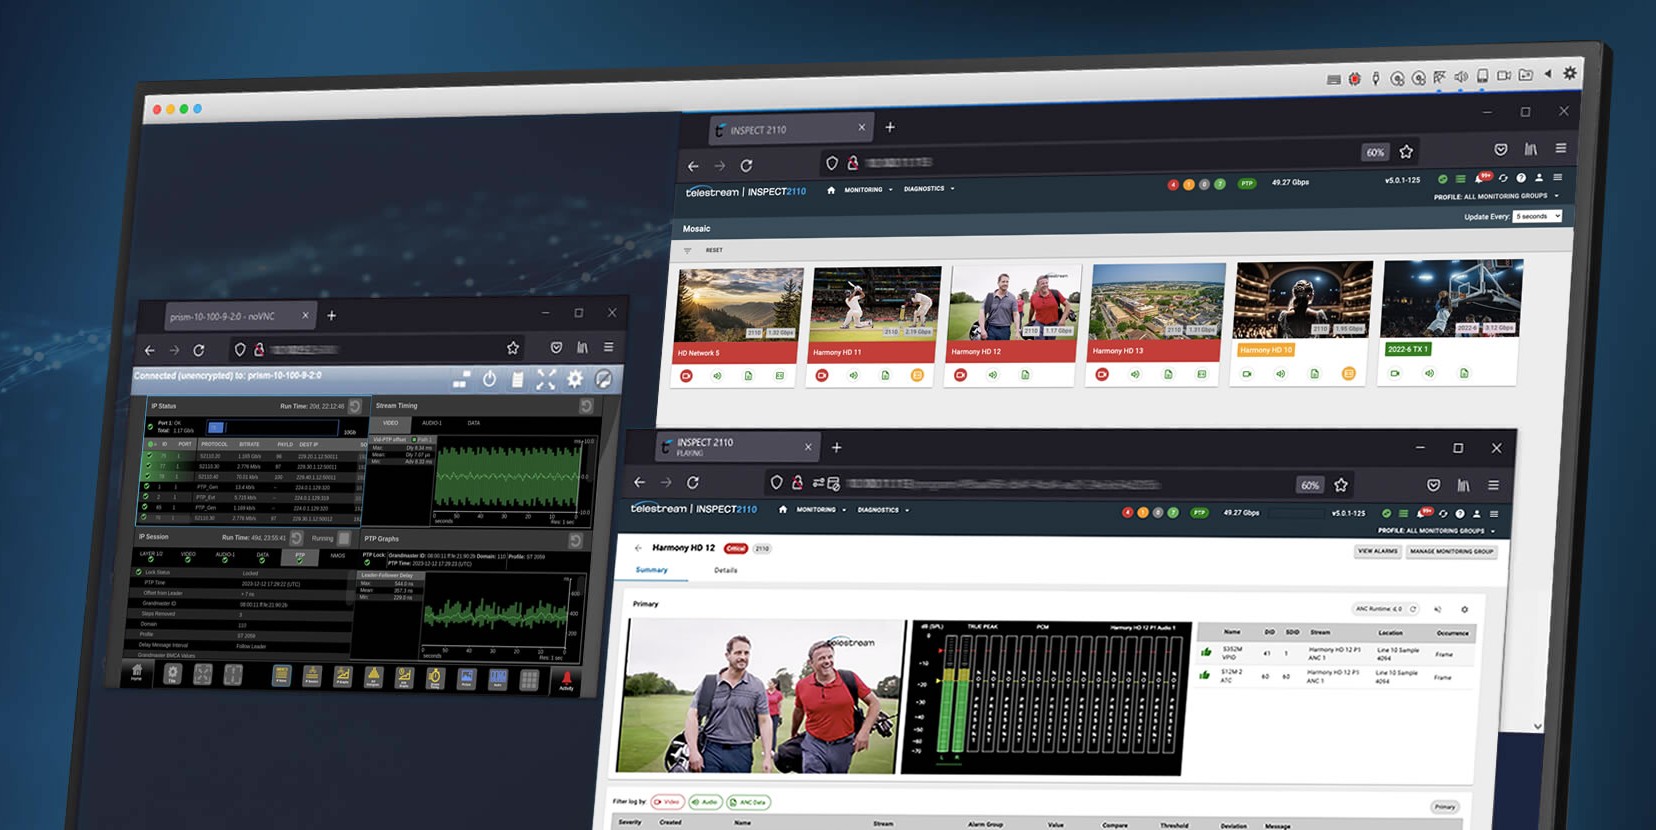The width and height of the screenshot is (1656, 830).
Task: Click the red Activity bell in Prism bottom bar
Action: coord(566,681)
